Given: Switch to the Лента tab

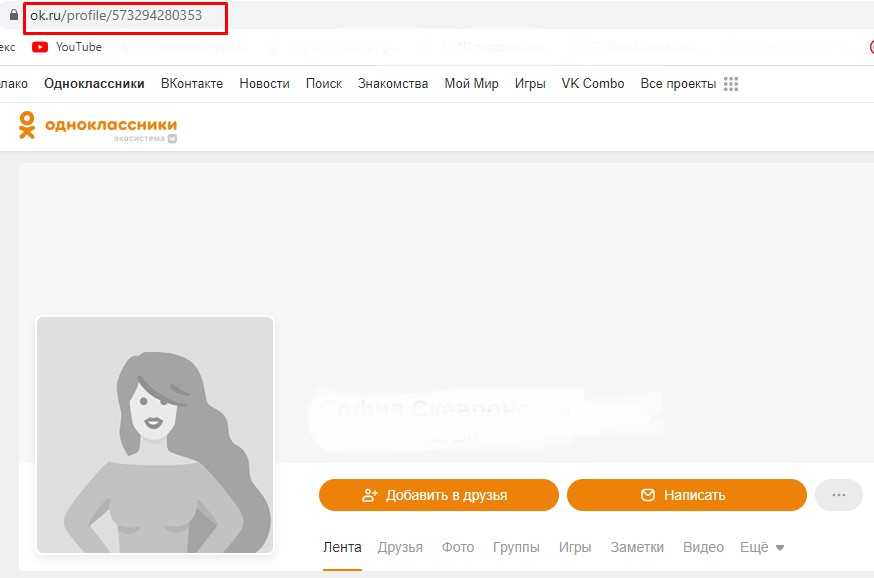Looking at the screenshot, I should click(x=342, y=548).
